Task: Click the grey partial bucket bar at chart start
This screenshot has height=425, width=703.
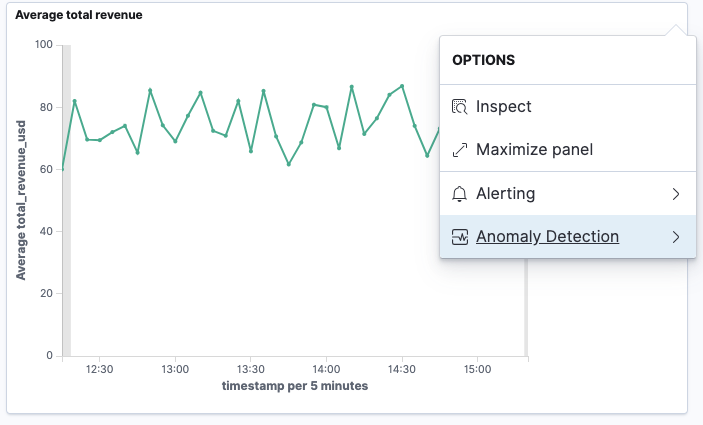Action: pyautogui.click(x=66, y=200)
